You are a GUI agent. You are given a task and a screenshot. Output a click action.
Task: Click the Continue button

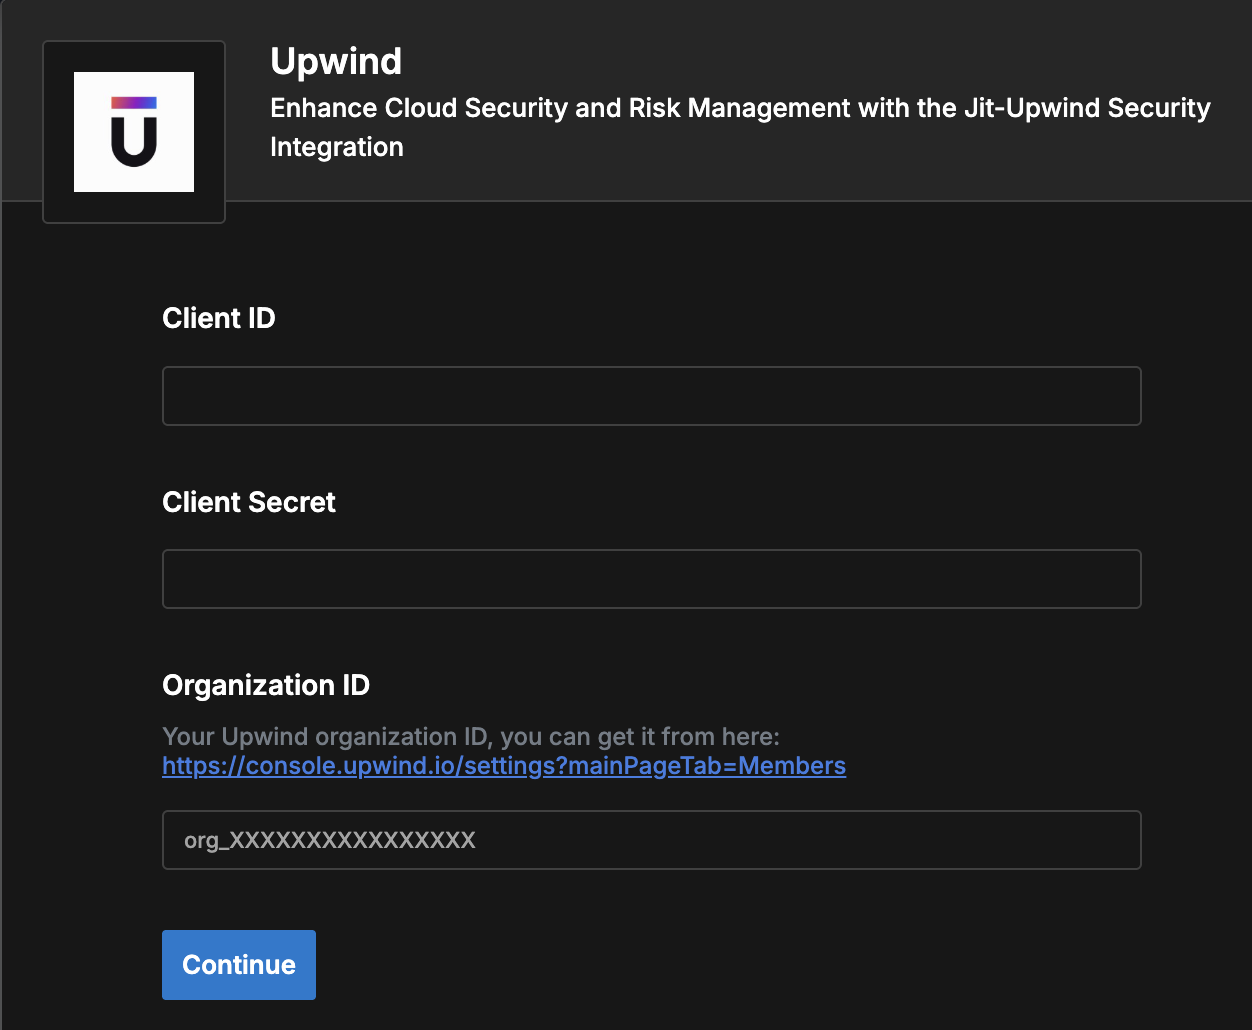[239, 965]
